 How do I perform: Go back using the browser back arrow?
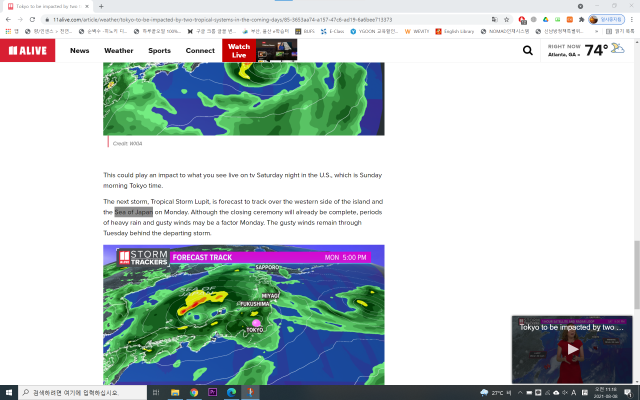pyautogui.click(x=7, y=19)
